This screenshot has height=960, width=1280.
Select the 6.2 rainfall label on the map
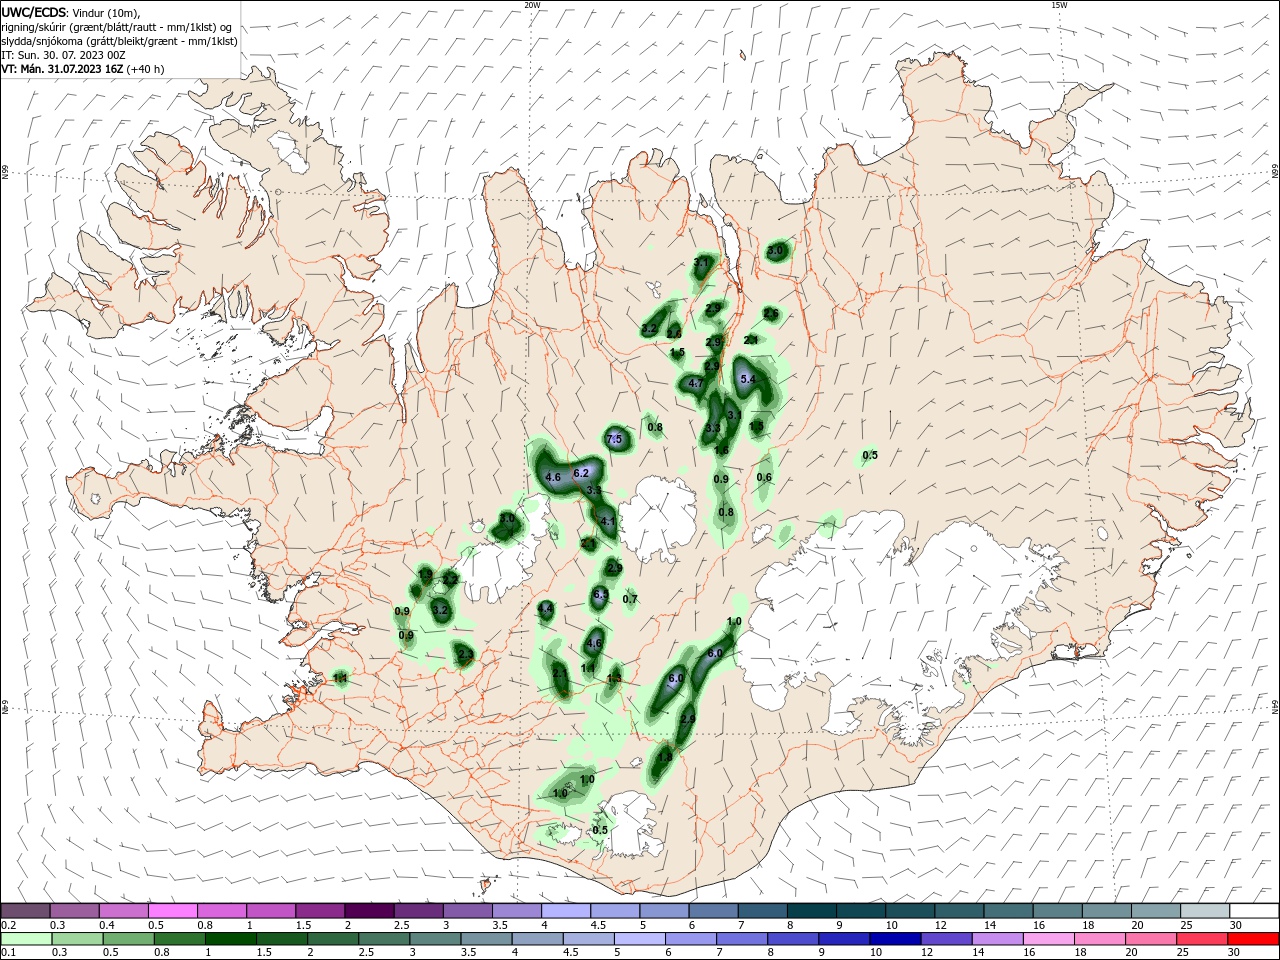(581, 473)
